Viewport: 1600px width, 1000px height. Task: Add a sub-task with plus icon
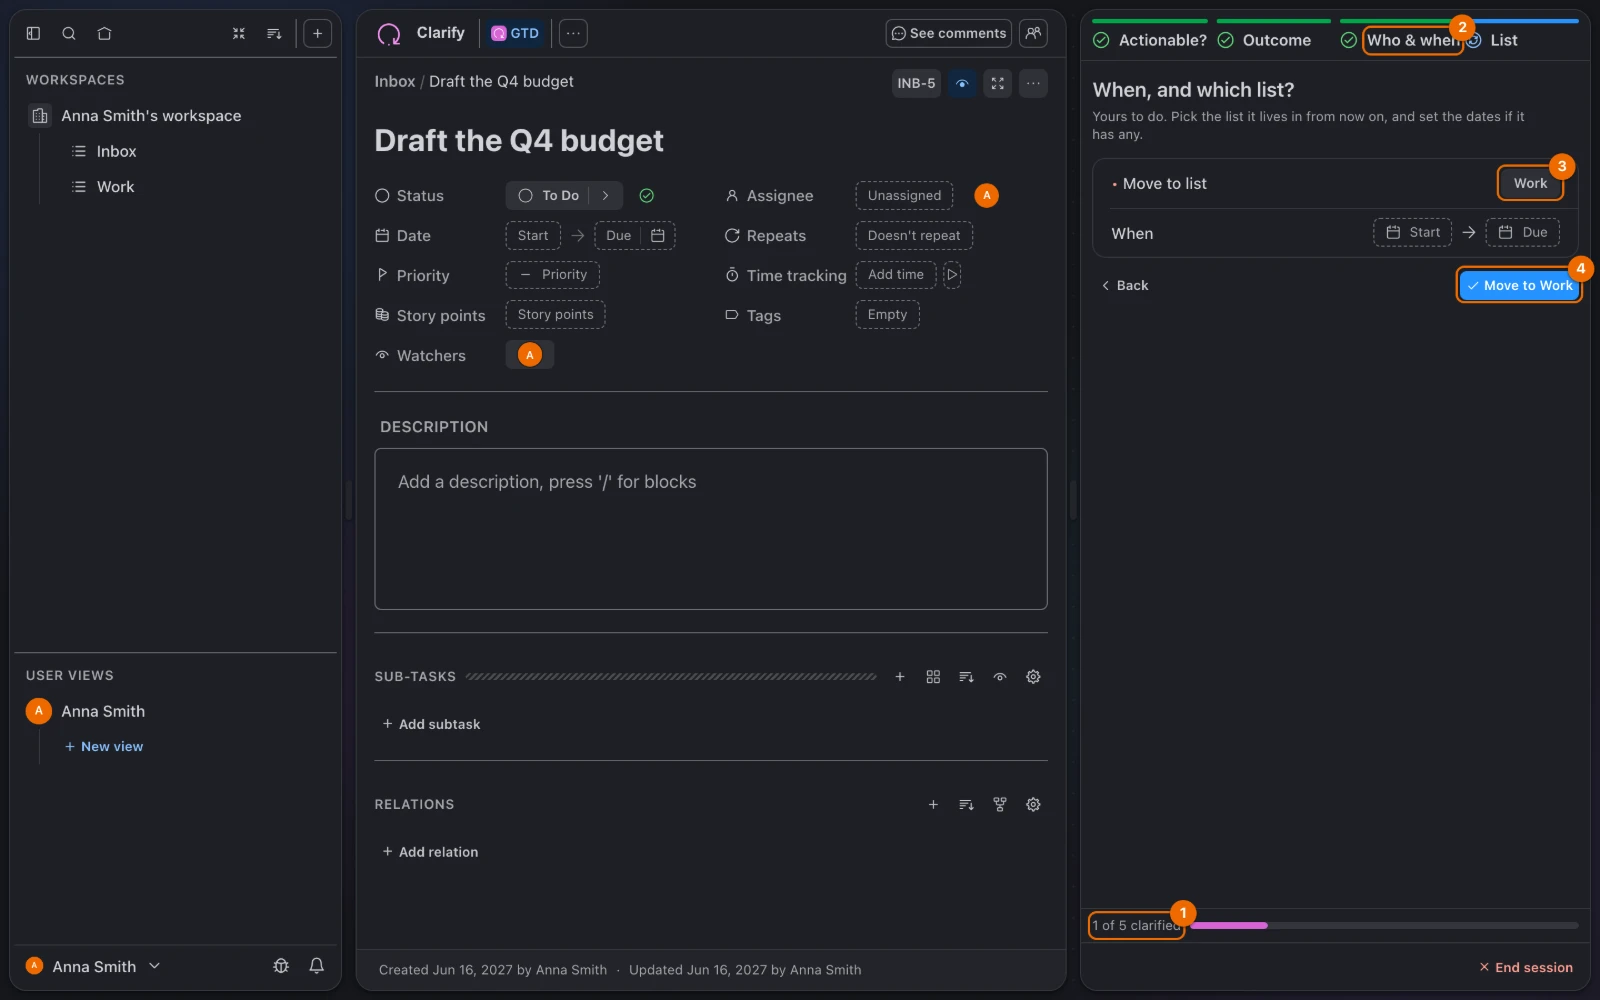point(900,677)
